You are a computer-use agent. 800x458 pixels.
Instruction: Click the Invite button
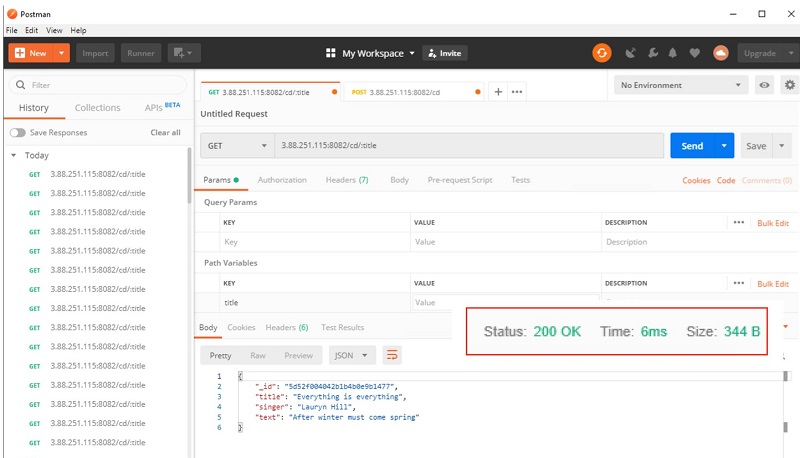[x=445, y=53]
